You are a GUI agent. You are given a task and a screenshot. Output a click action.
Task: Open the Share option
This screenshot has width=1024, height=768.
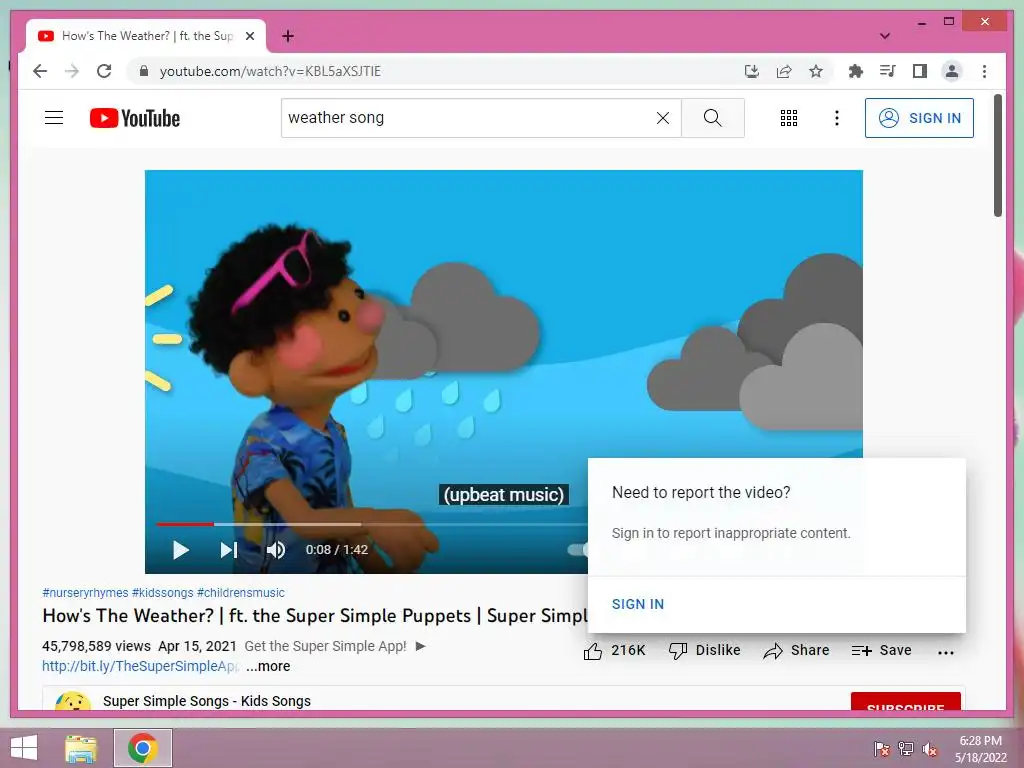796,650
